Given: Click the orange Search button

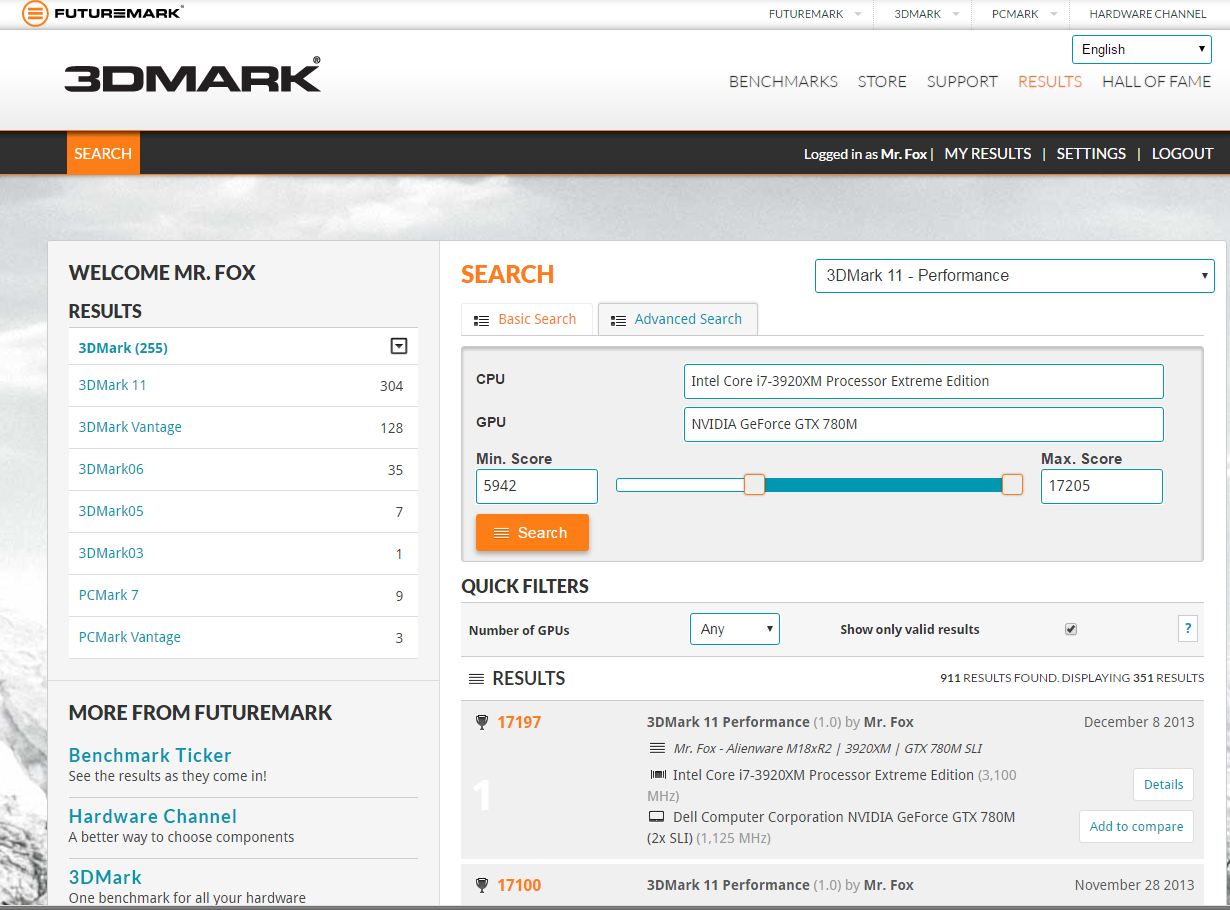Looking at the screenshot, I should tap(532, 533).
